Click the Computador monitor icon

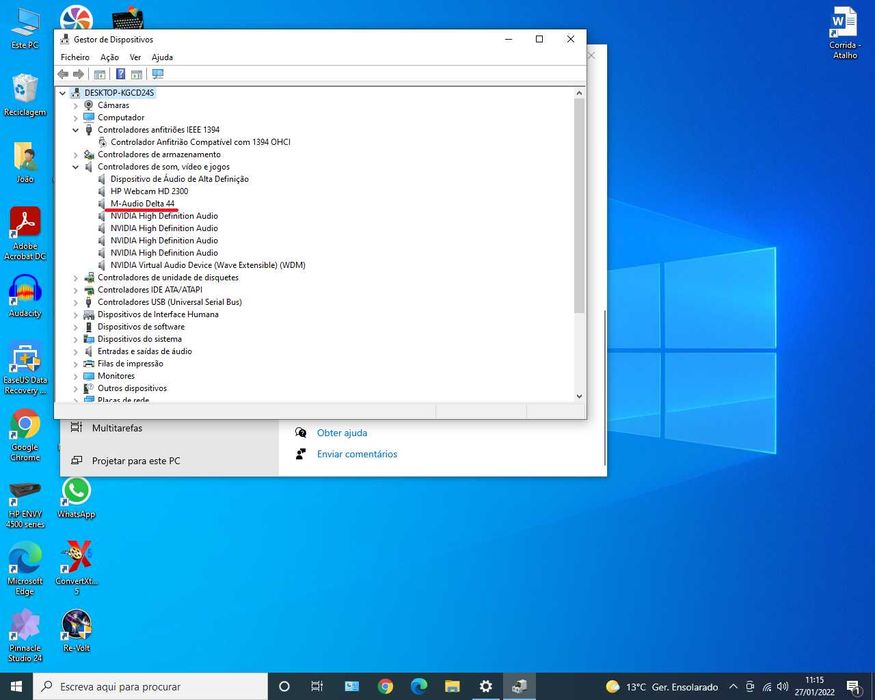click(x=88, y=117)
